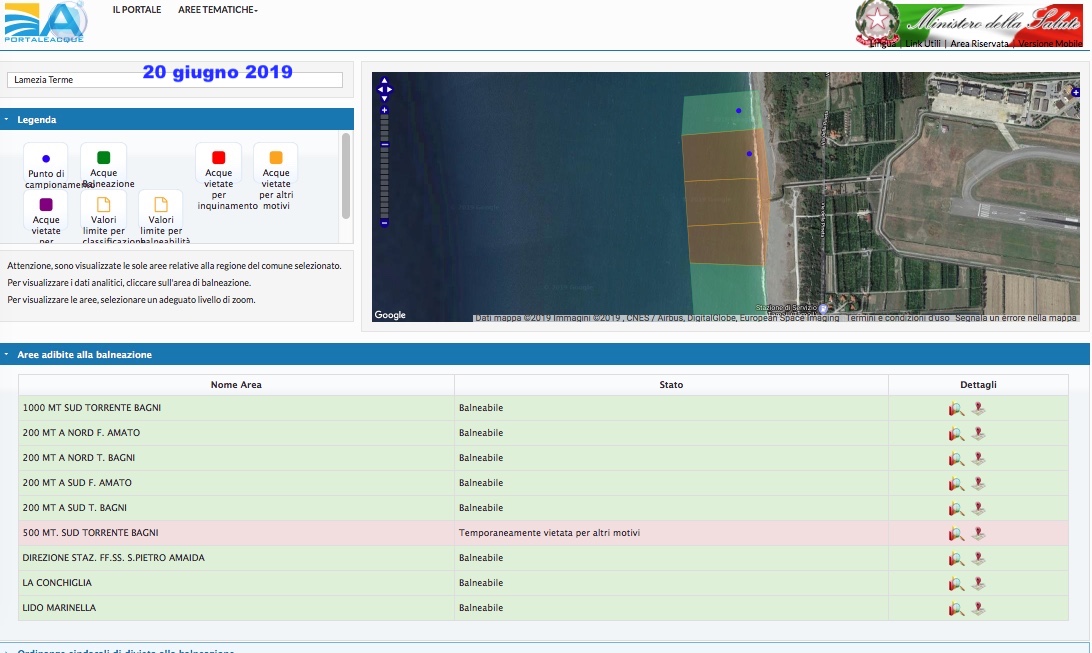The height and width of the screenshot is (653, 1092).
Task: Locate 200 MT A NORD T. BAGNI on map
Action: tap(978, 459)
